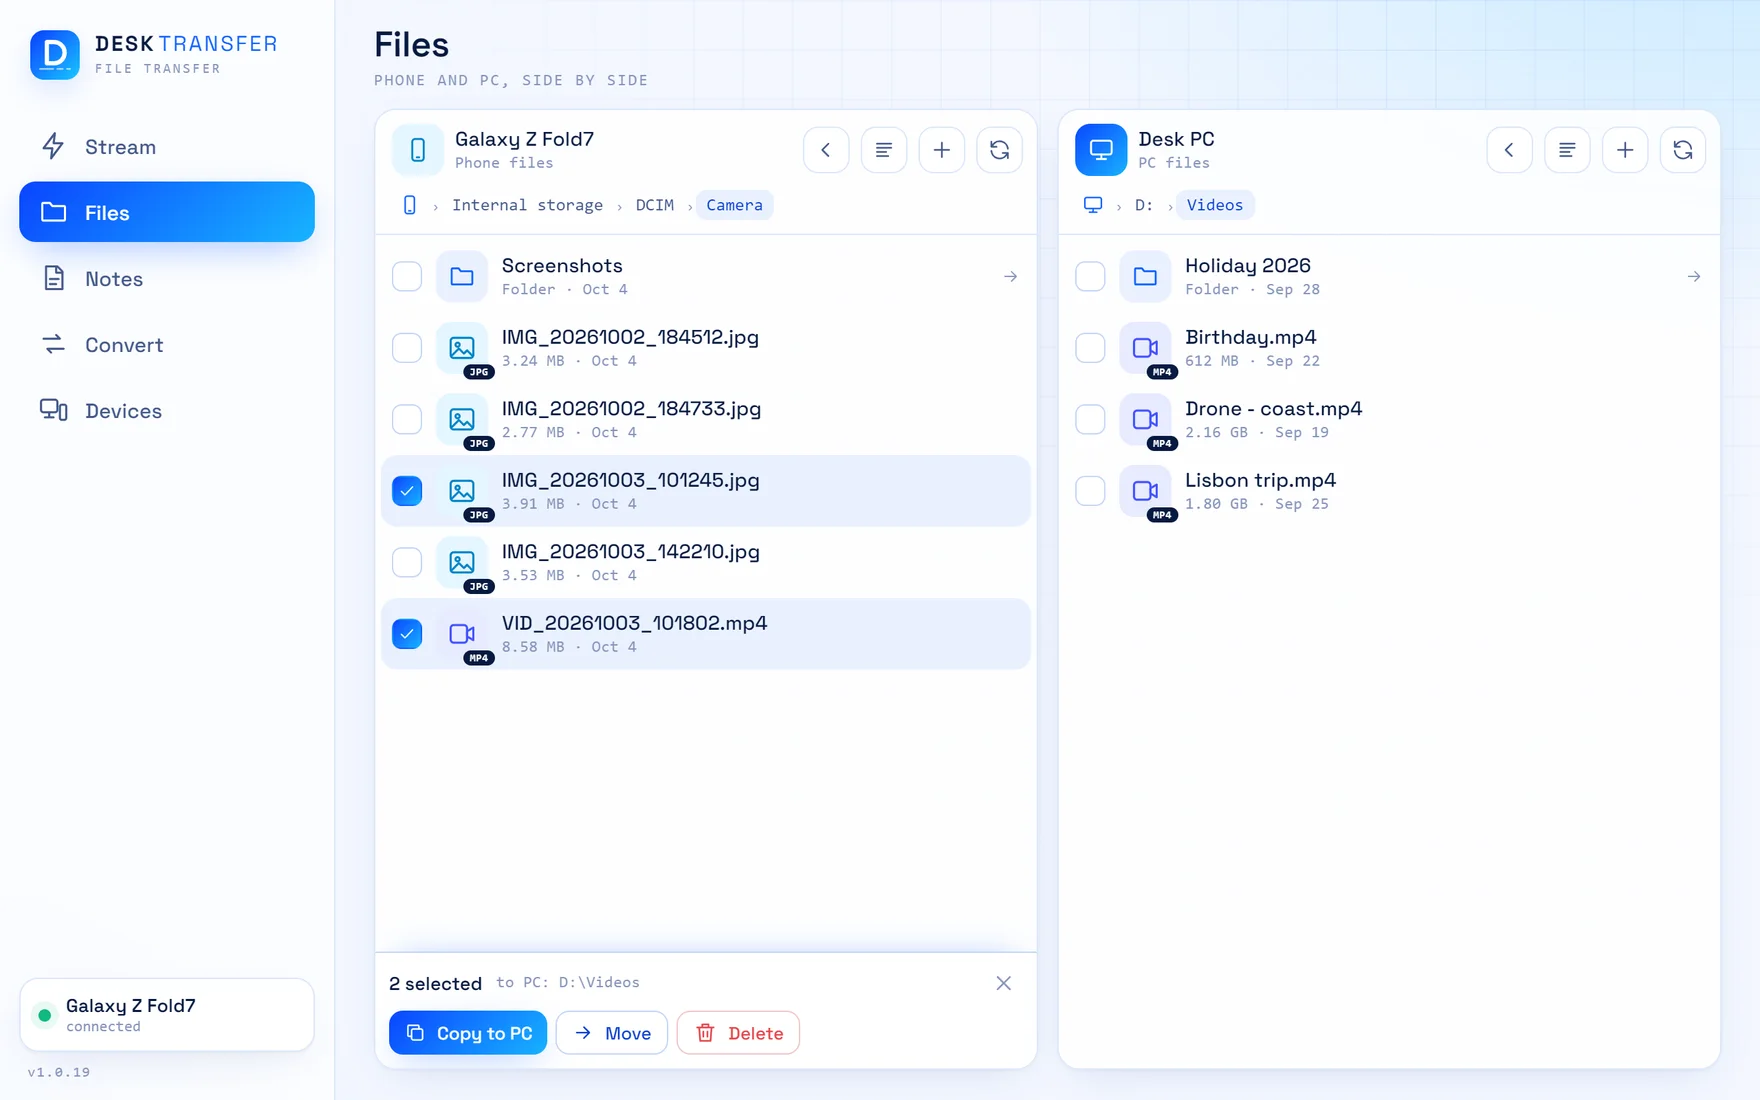Viewport: 1760px width, 1100px height.
Task: Click the IMG_20261003_142210.jpg file name
Action: click(x=631, y=552)
